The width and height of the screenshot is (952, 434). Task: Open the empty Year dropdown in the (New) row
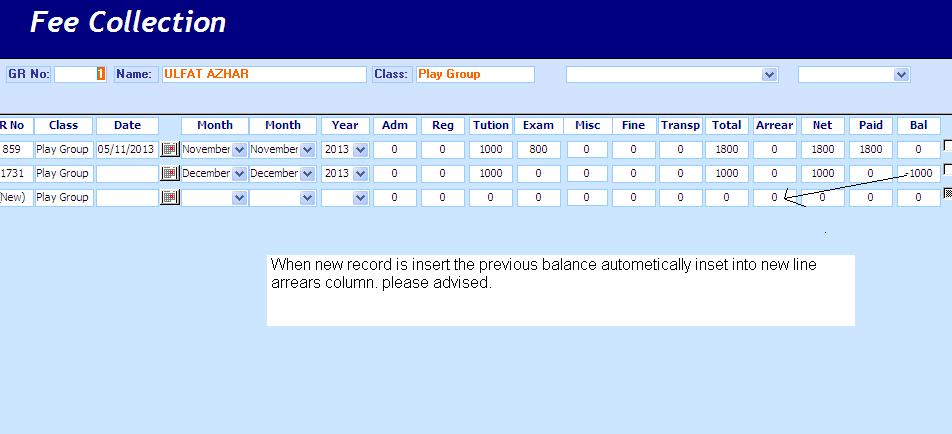click(361, 198)
